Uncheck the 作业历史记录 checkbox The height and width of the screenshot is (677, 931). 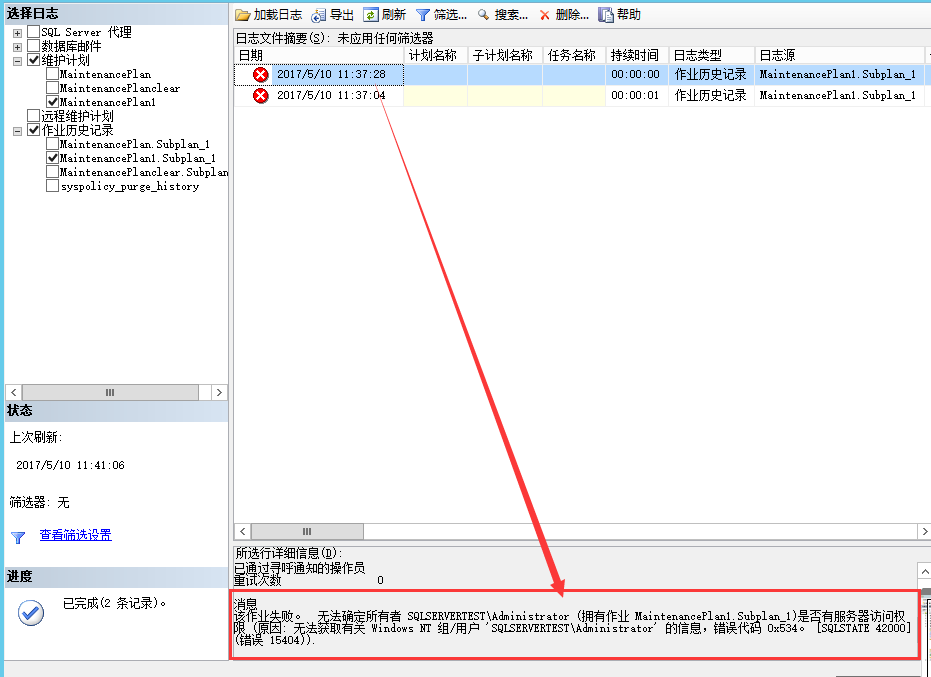tap(34, 130)
